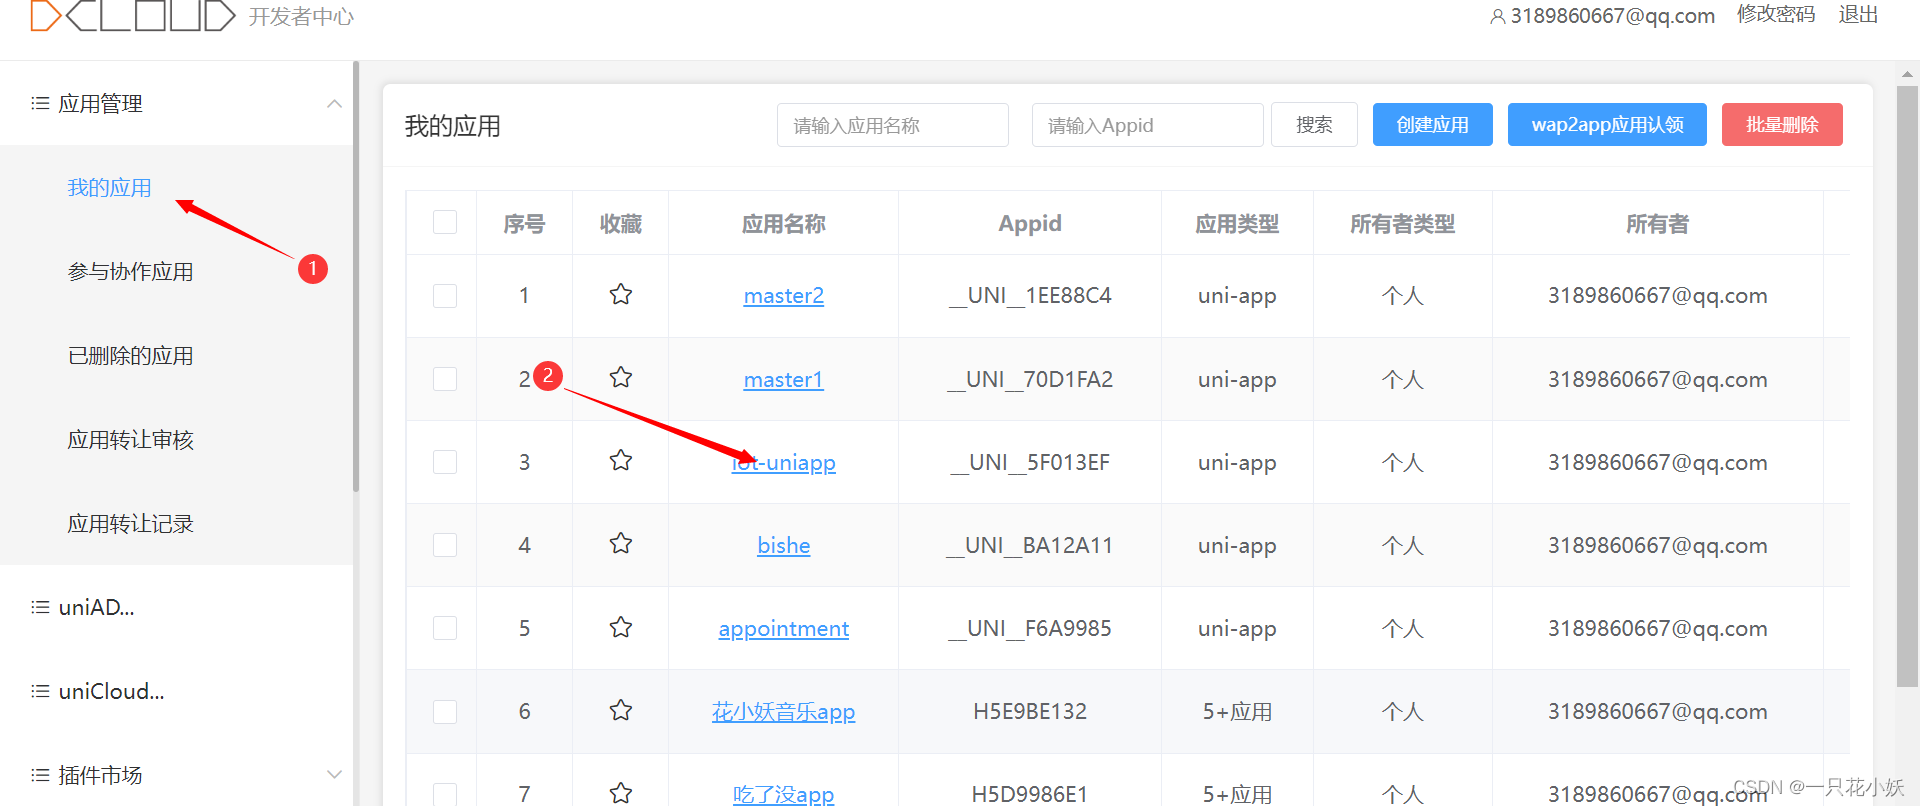1920x806 pixels.
Task: Click Appid cell __UNI__5F013EF
Action: tap(1030, 463)
